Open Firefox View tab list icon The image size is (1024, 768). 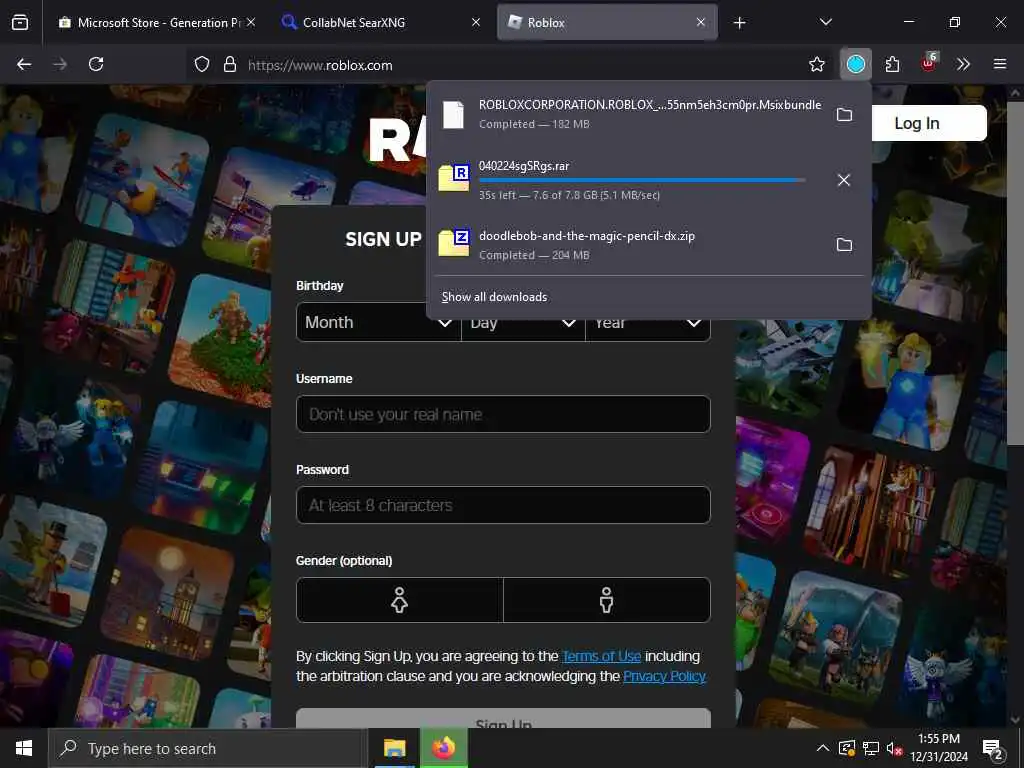pyautogui.click(x=20, y=22)
